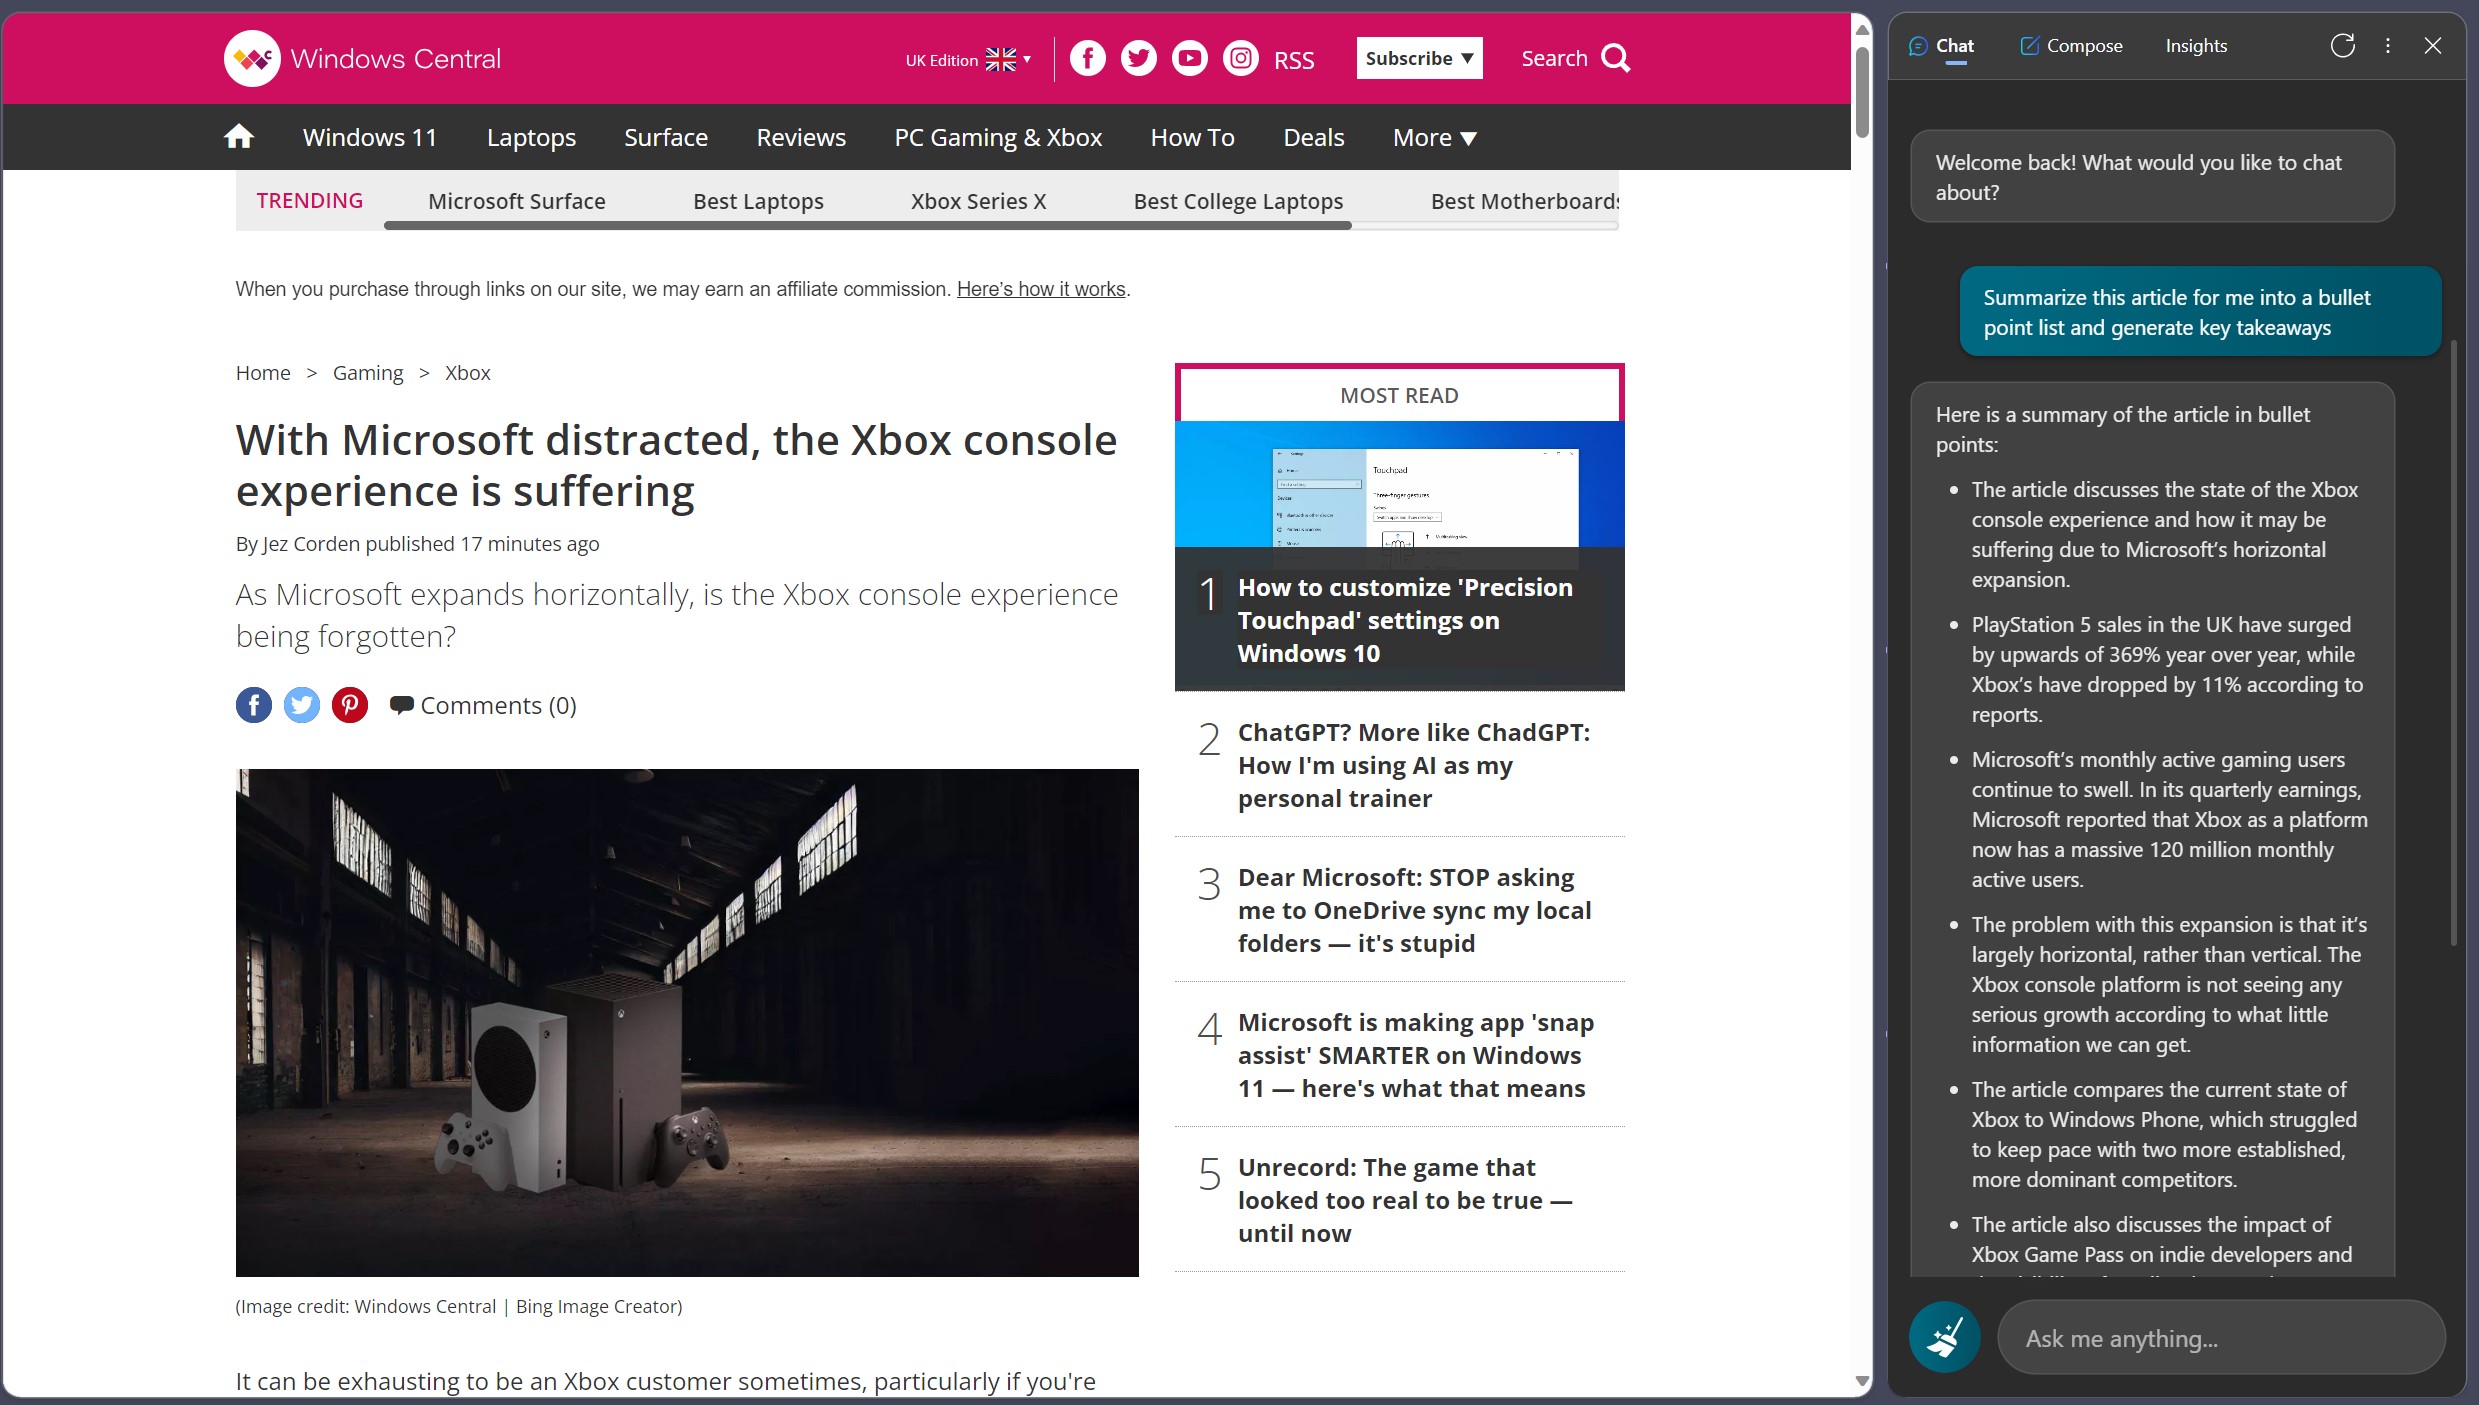Click the Windows Central home icon
Image resolution: width=2479 pixels, height=1405 pixels.
coord(238,136)
